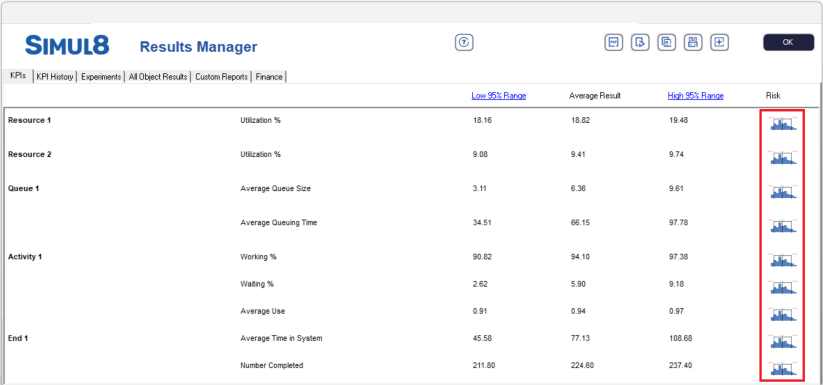
Task: Click low range value 18.16
Action: (x=482, y=120)
